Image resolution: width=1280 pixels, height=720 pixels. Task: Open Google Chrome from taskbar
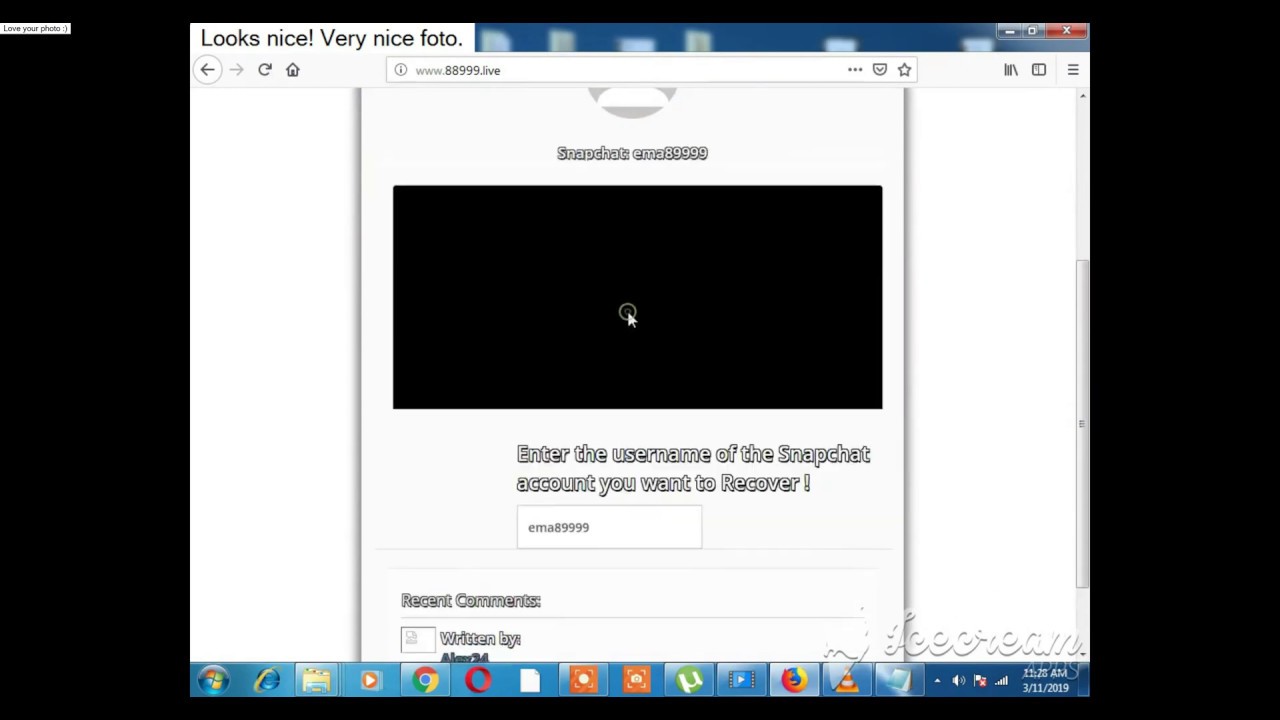pos(425,681)
